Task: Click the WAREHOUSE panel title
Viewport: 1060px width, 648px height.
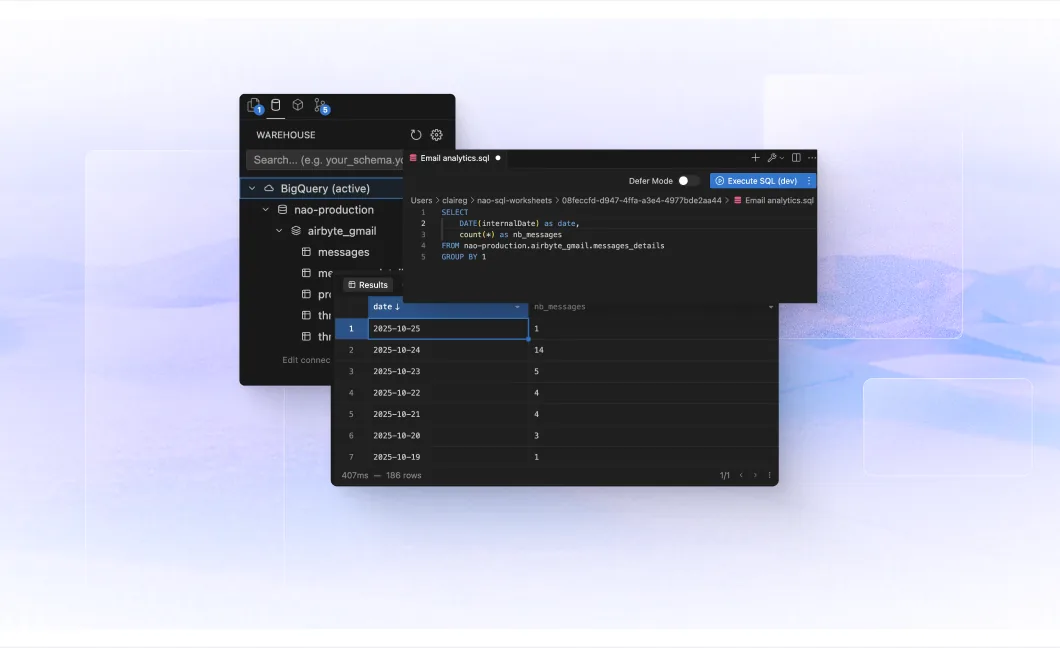Action: pos(285,135)
